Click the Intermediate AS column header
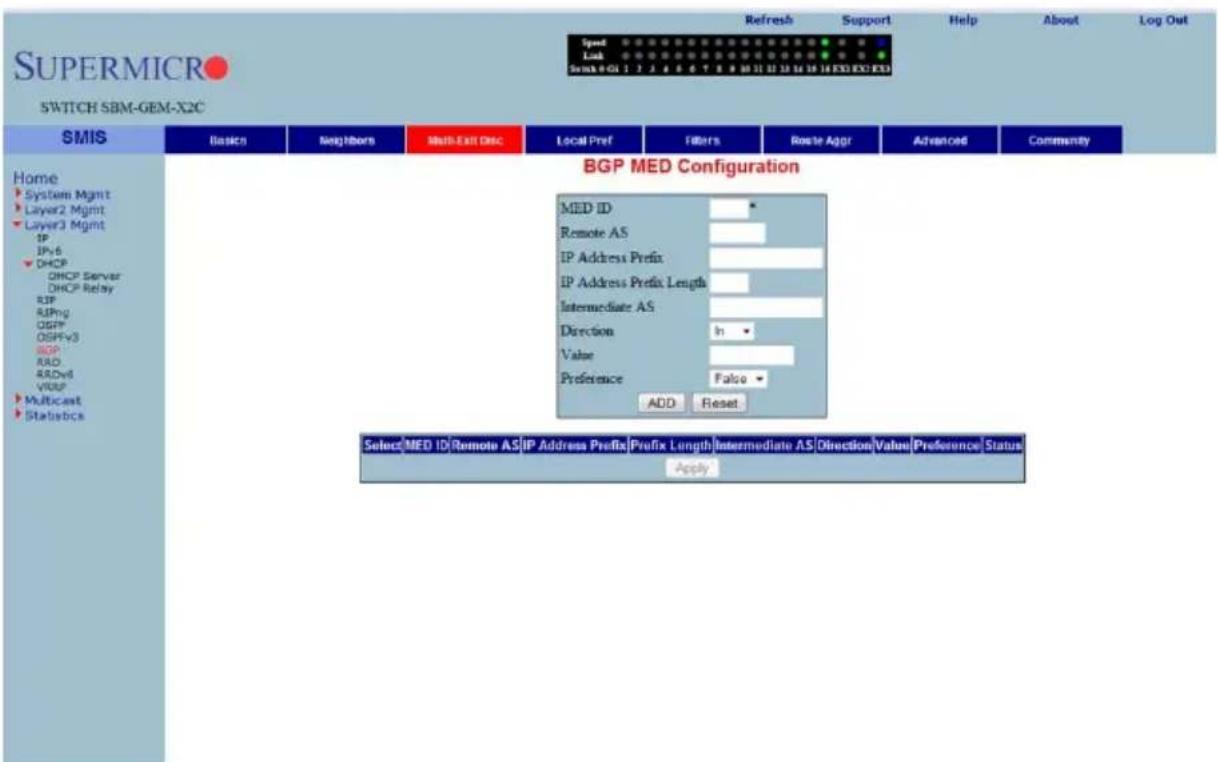Image resolution: width=1218 pixels, height=762 pixels. coord(764,444)
